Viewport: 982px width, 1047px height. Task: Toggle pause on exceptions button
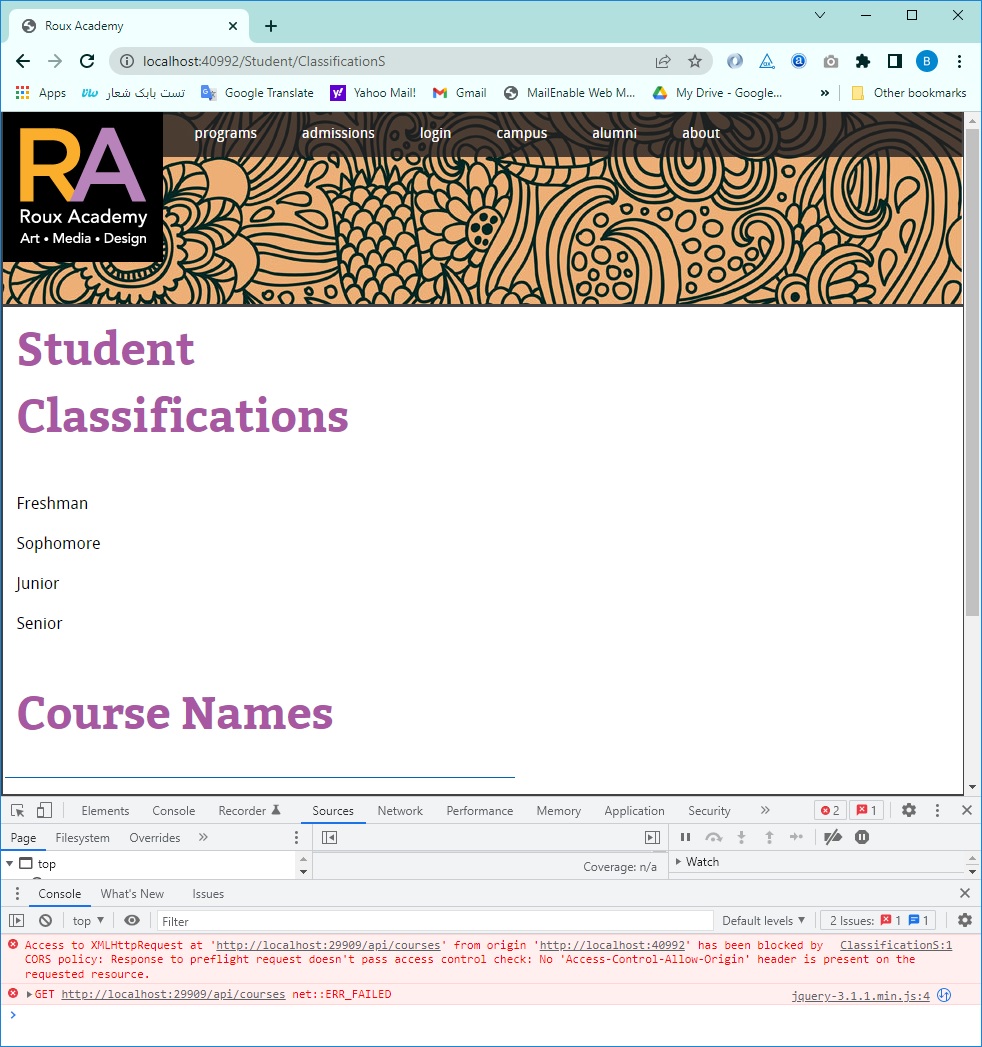[862, 837]
